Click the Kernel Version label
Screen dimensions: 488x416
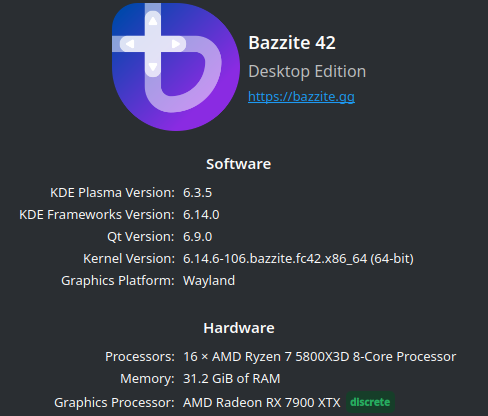click(x=129, y=259)
